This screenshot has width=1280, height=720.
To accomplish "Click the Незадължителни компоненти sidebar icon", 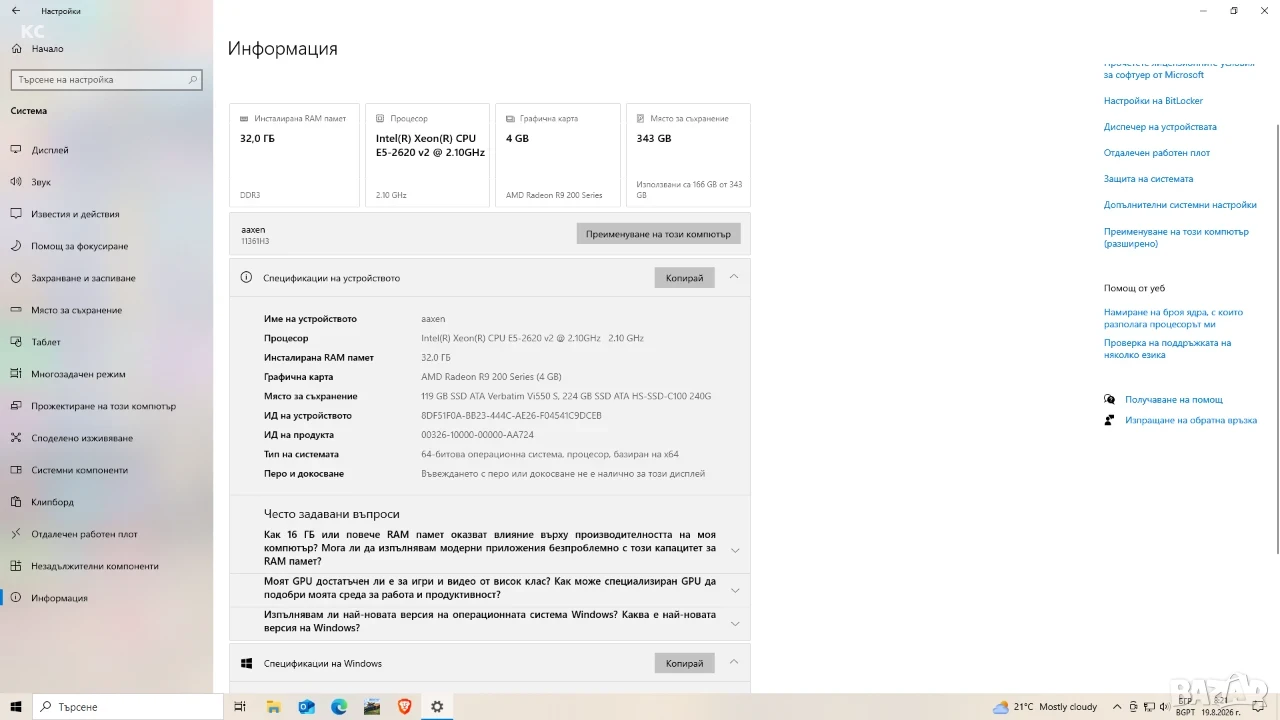I will [x=16, y=566].
